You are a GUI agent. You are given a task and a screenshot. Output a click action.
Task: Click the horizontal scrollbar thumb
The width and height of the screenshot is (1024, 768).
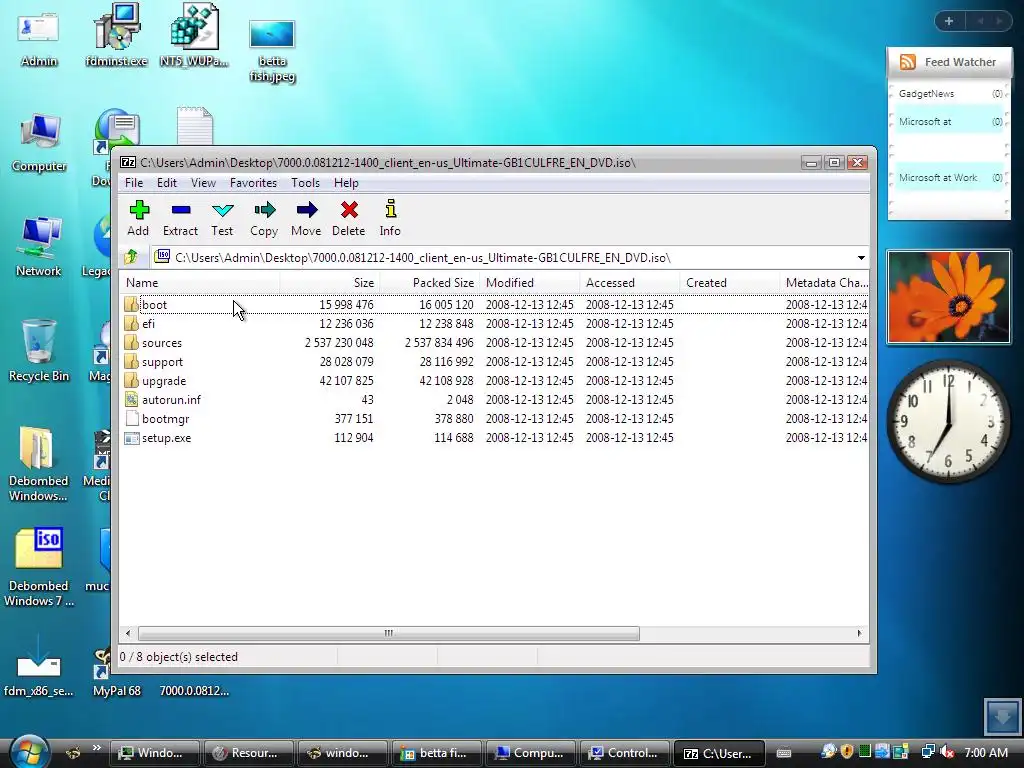coord(389,633)
